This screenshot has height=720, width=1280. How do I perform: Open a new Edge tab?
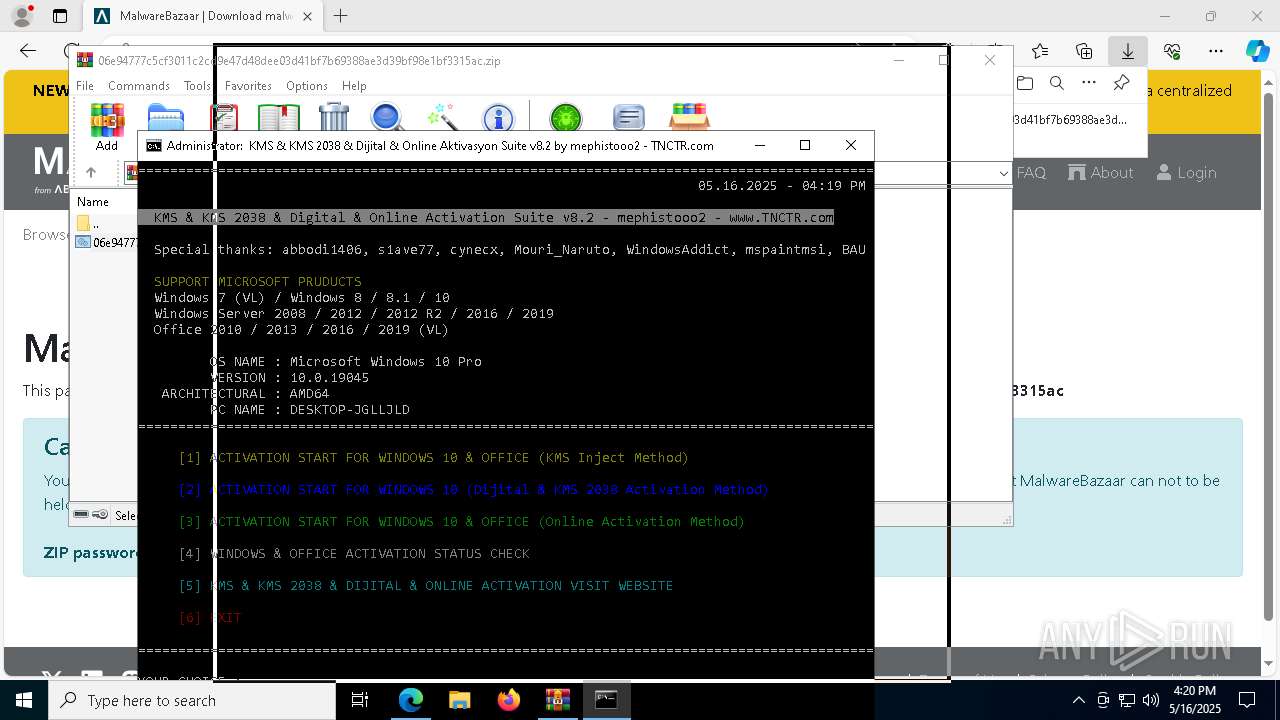tap(341, 16)
